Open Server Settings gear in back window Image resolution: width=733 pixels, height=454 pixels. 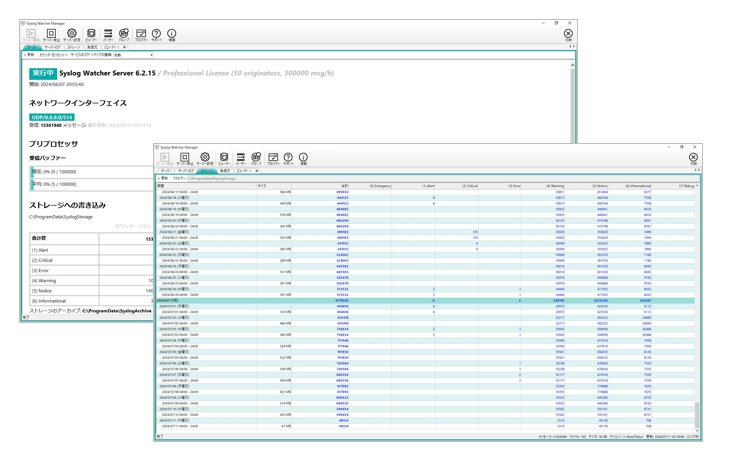pyautogui.click(x=72, y=34)
